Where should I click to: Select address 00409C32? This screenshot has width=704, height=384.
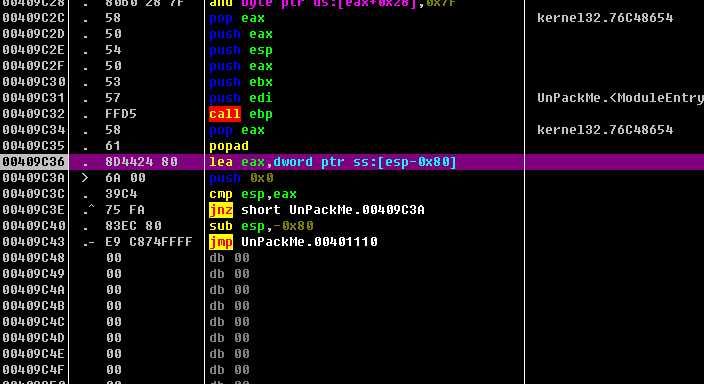click(34, 114)
